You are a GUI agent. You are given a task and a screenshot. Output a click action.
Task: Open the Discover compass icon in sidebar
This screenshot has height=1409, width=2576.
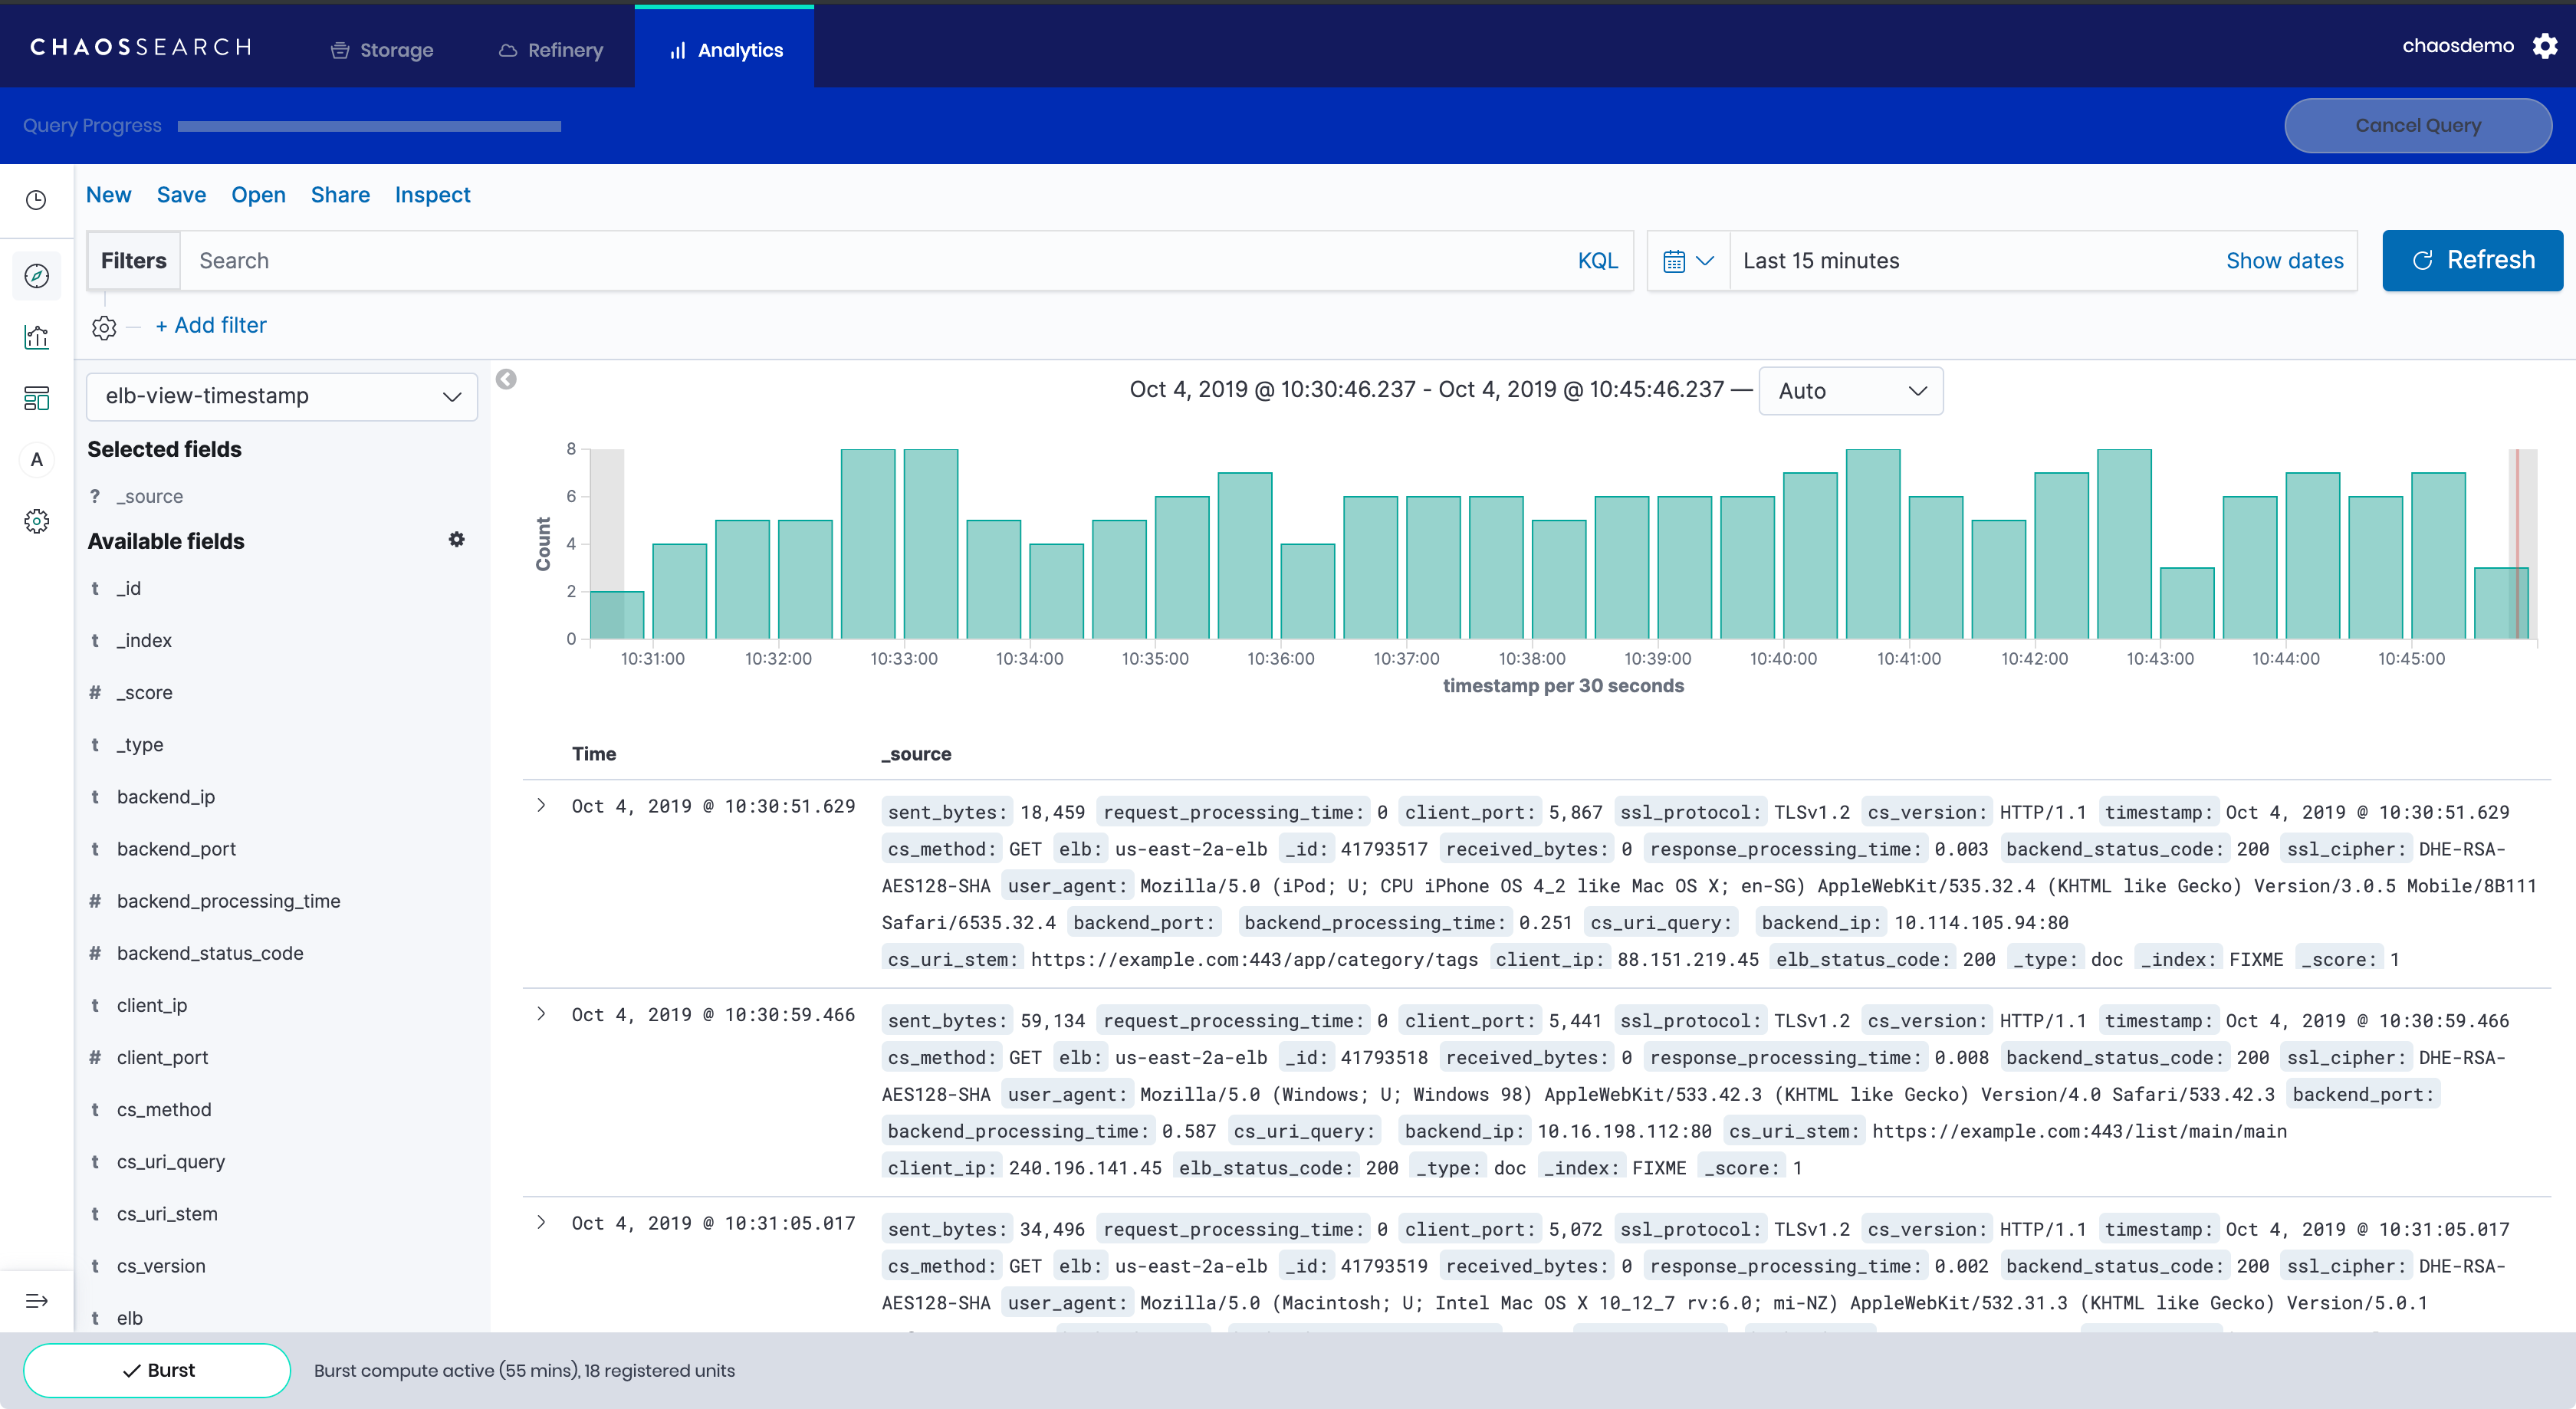point(37,276)
